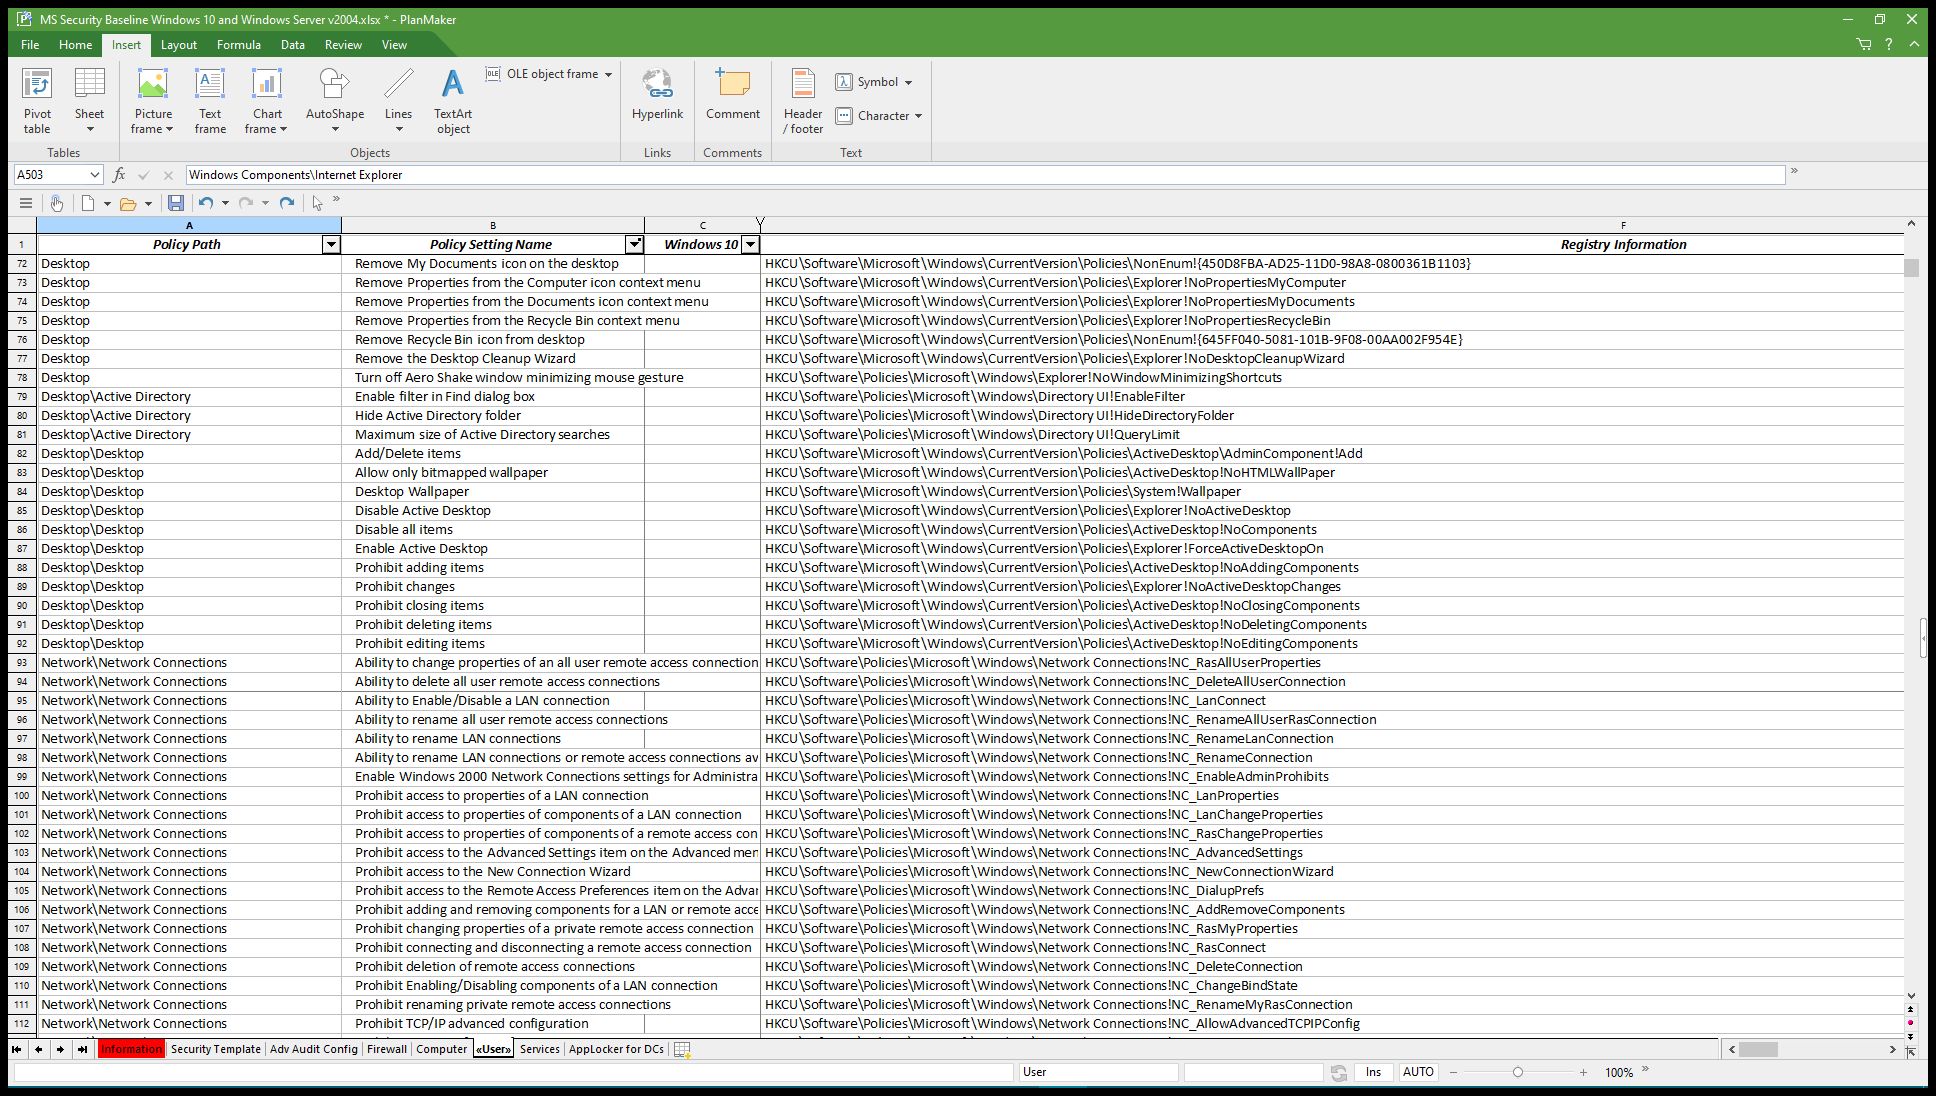1936x1096 pixels.
Task: Click the Undo arrow icon
Action: pos(205,203)
